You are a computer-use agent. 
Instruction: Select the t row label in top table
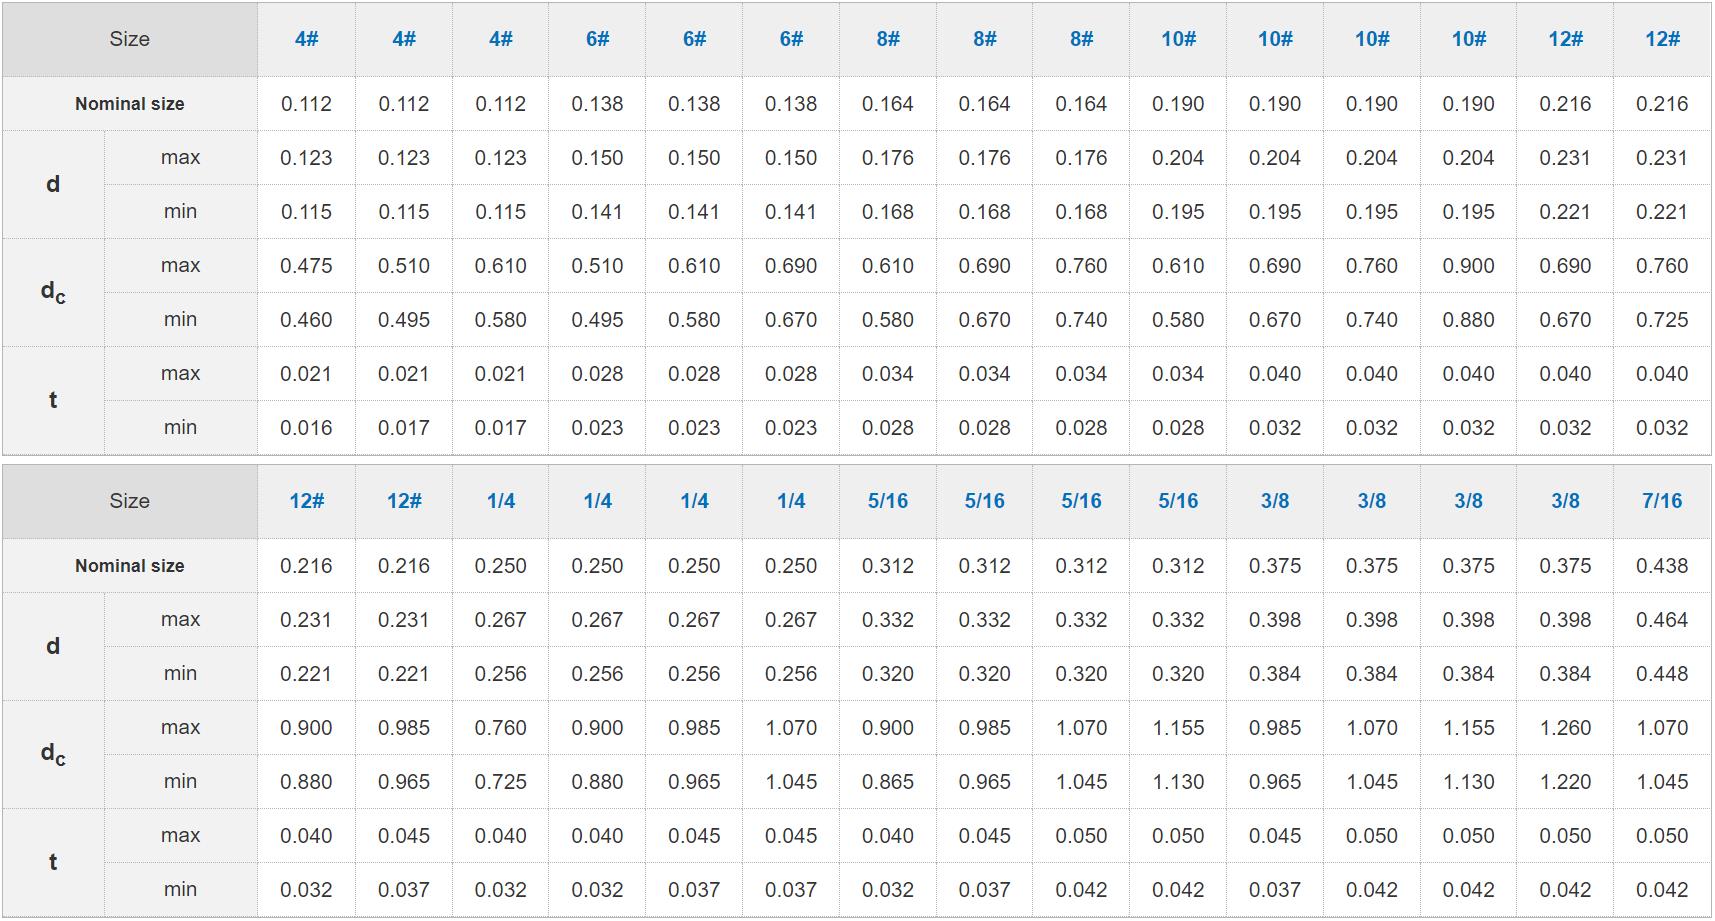pyautogui.click(x=53, y=400)
